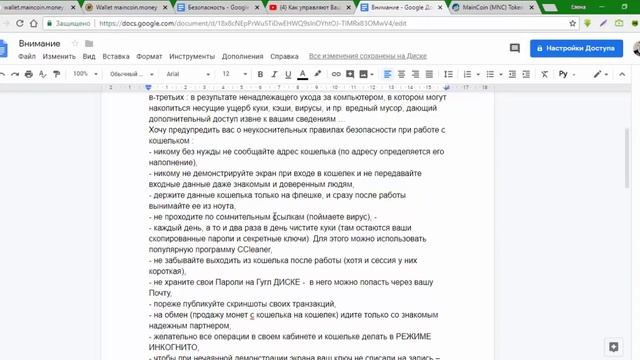
Task: Toggle bold formatting
Action: point(260,74)
